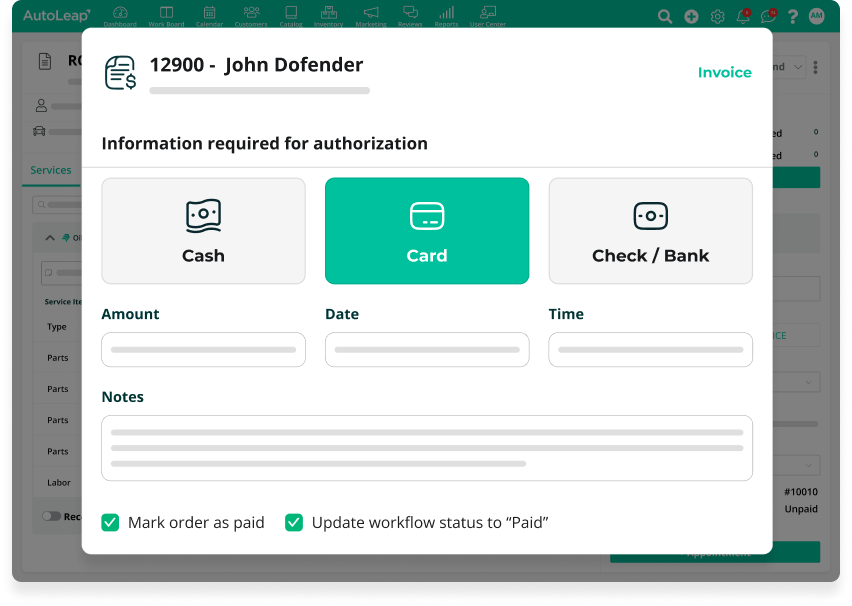Click the Invoice link in dialog header
This screenshot has height=606, width=852.
pos(724,72)
